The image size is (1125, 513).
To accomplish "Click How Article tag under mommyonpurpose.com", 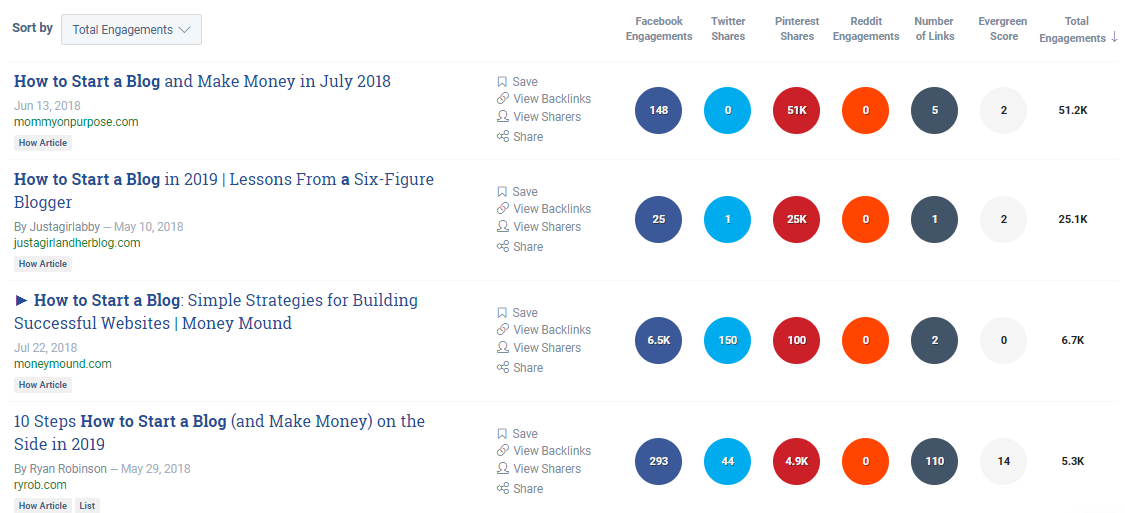I will [43, 143].
